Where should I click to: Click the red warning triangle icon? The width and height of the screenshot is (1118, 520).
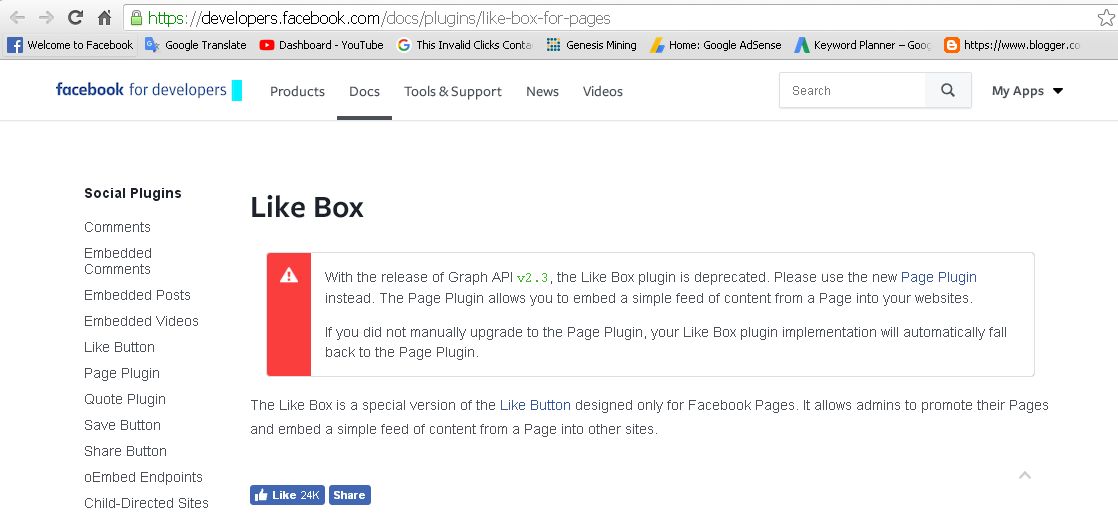[x=289, y=275]
